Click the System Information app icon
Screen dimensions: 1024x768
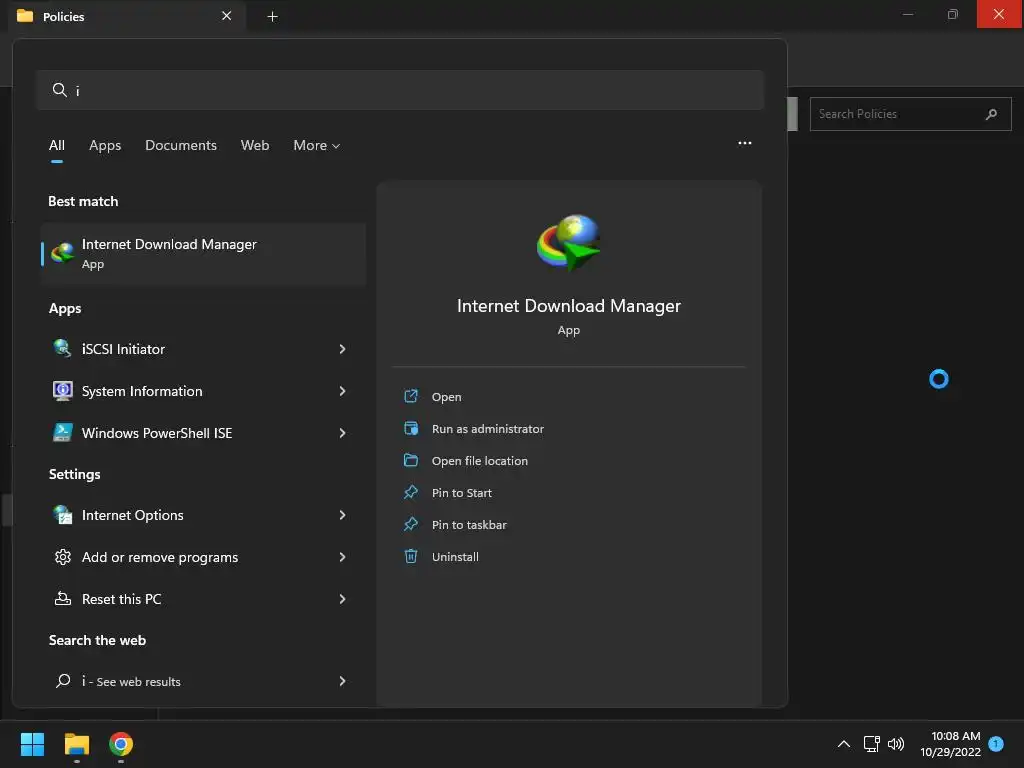(62, 391)
